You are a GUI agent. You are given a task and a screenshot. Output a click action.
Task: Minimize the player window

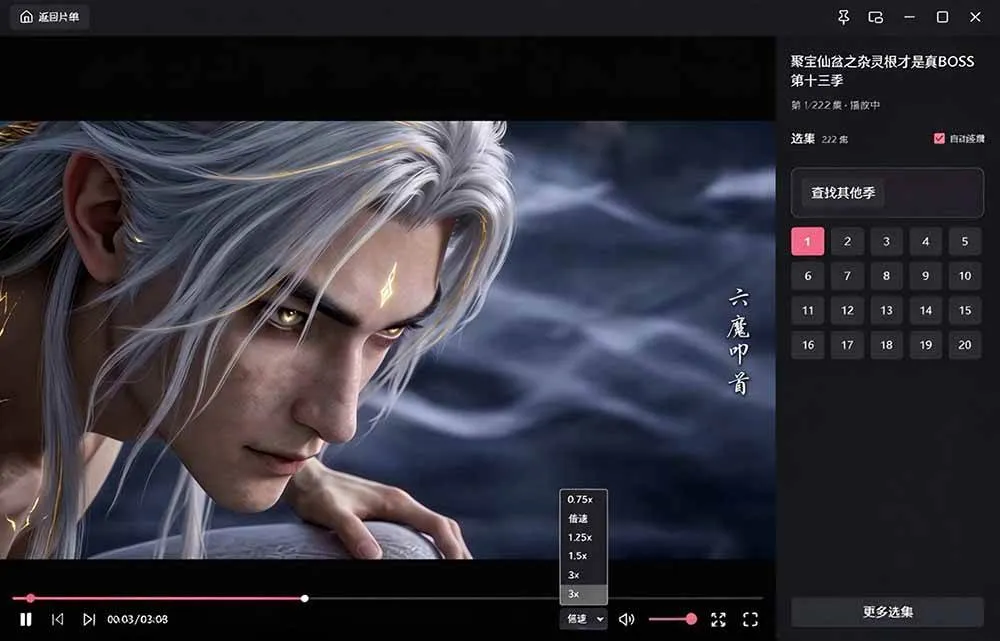[x=909, y=17]
